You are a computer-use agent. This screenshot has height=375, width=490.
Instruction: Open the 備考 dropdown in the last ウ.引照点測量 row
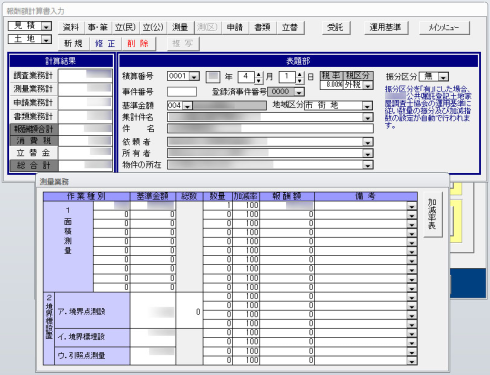click(x=412, y=361)
